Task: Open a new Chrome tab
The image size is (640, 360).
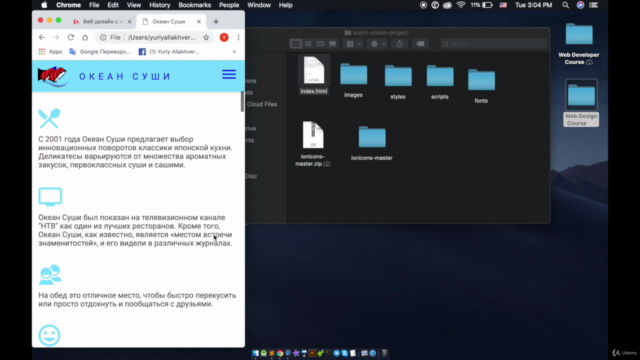Action: tap(216, 22)
